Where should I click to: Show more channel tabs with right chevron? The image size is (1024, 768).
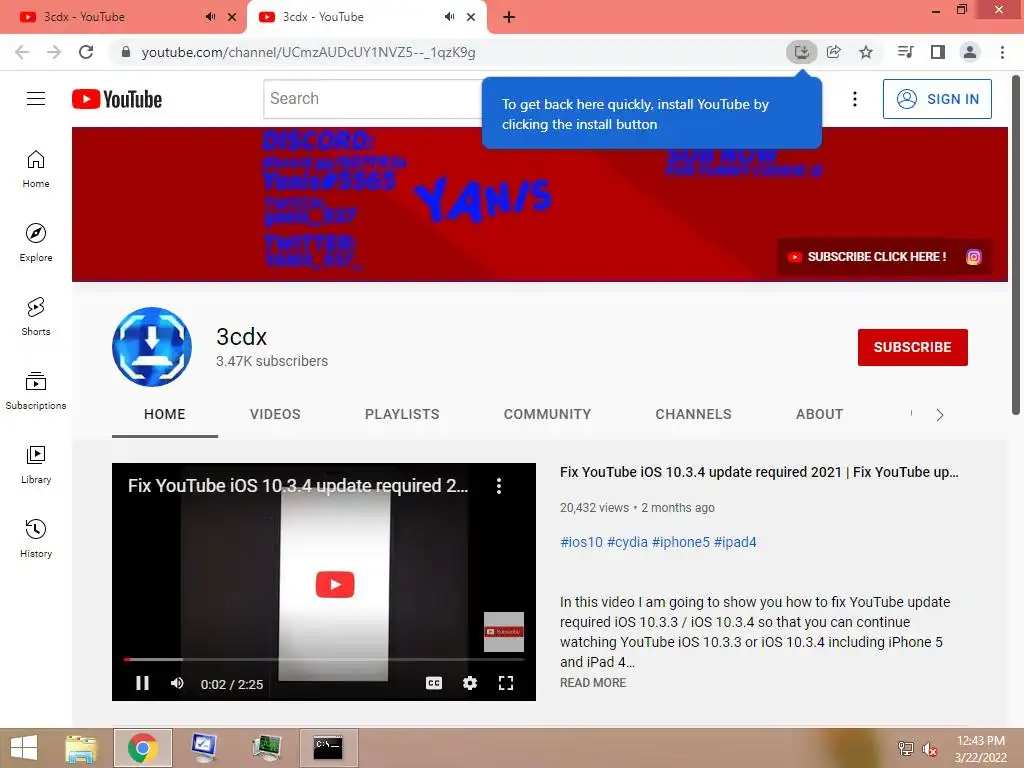point(940,415)
